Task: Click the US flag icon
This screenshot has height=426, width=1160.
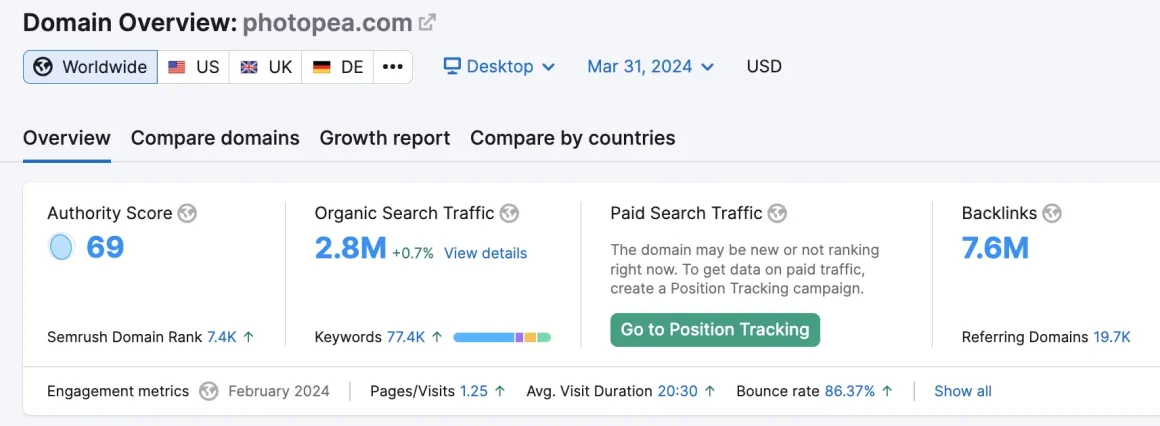Action: click(176, 67)
